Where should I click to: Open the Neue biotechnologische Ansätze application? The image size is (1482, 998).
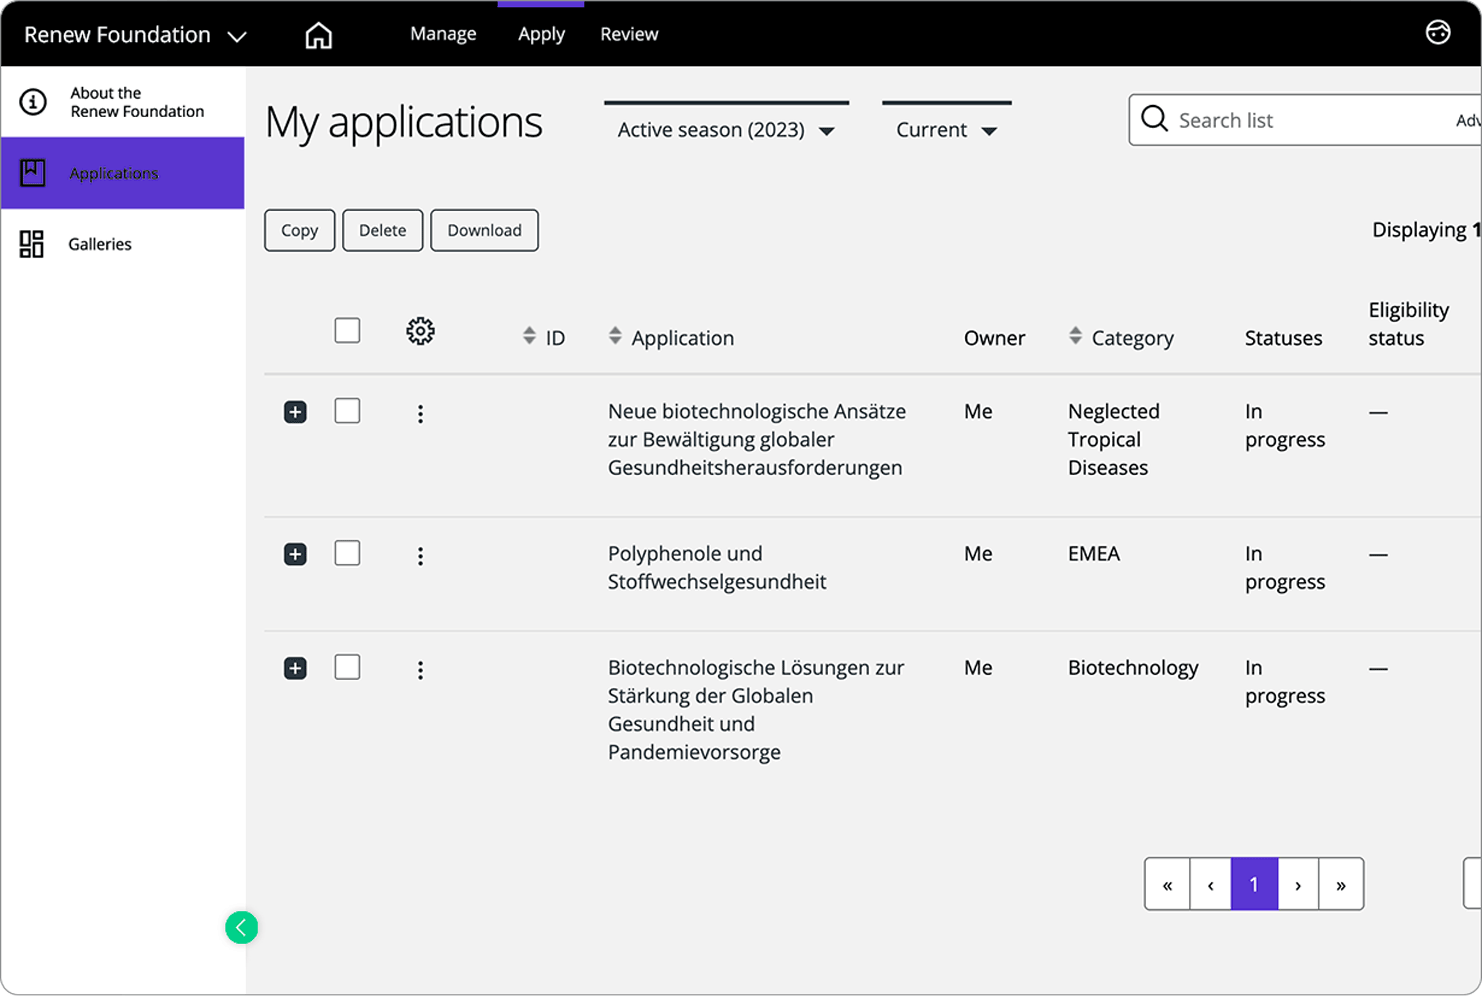(757, 439)
